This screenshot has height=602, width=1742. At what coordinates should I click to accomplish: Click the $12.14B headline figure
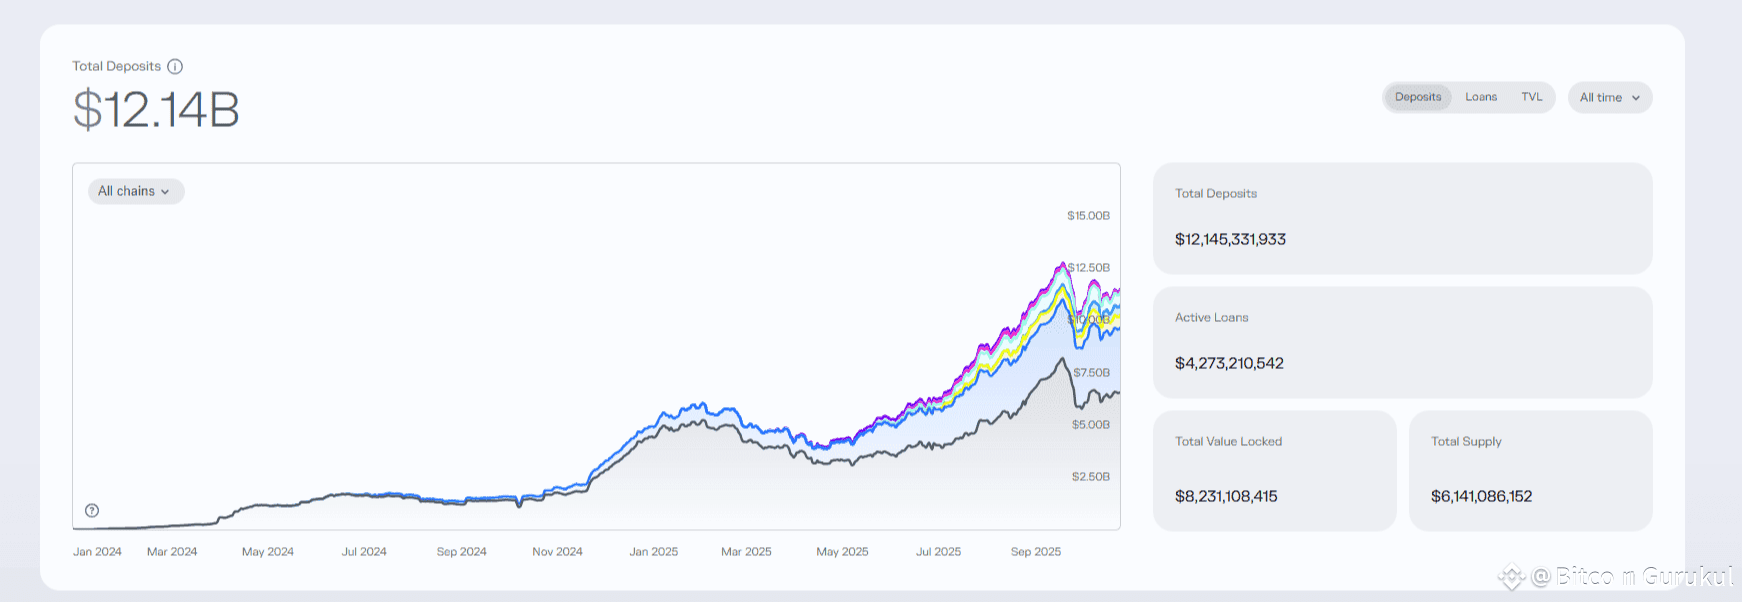(x=156, y=109)
